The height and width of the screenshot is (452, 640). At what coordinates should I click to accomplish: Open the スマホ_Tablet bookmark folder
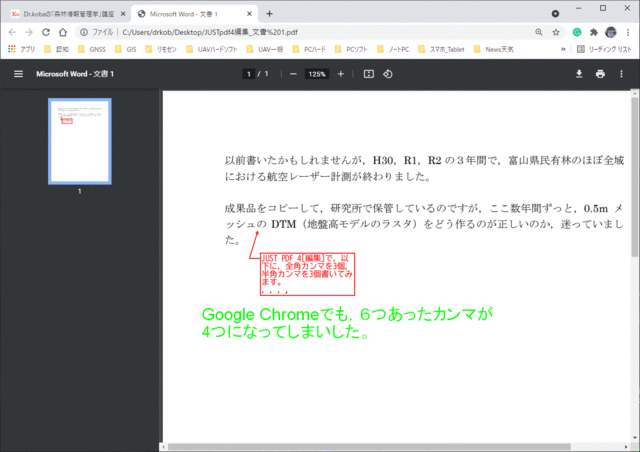point(442,49)
